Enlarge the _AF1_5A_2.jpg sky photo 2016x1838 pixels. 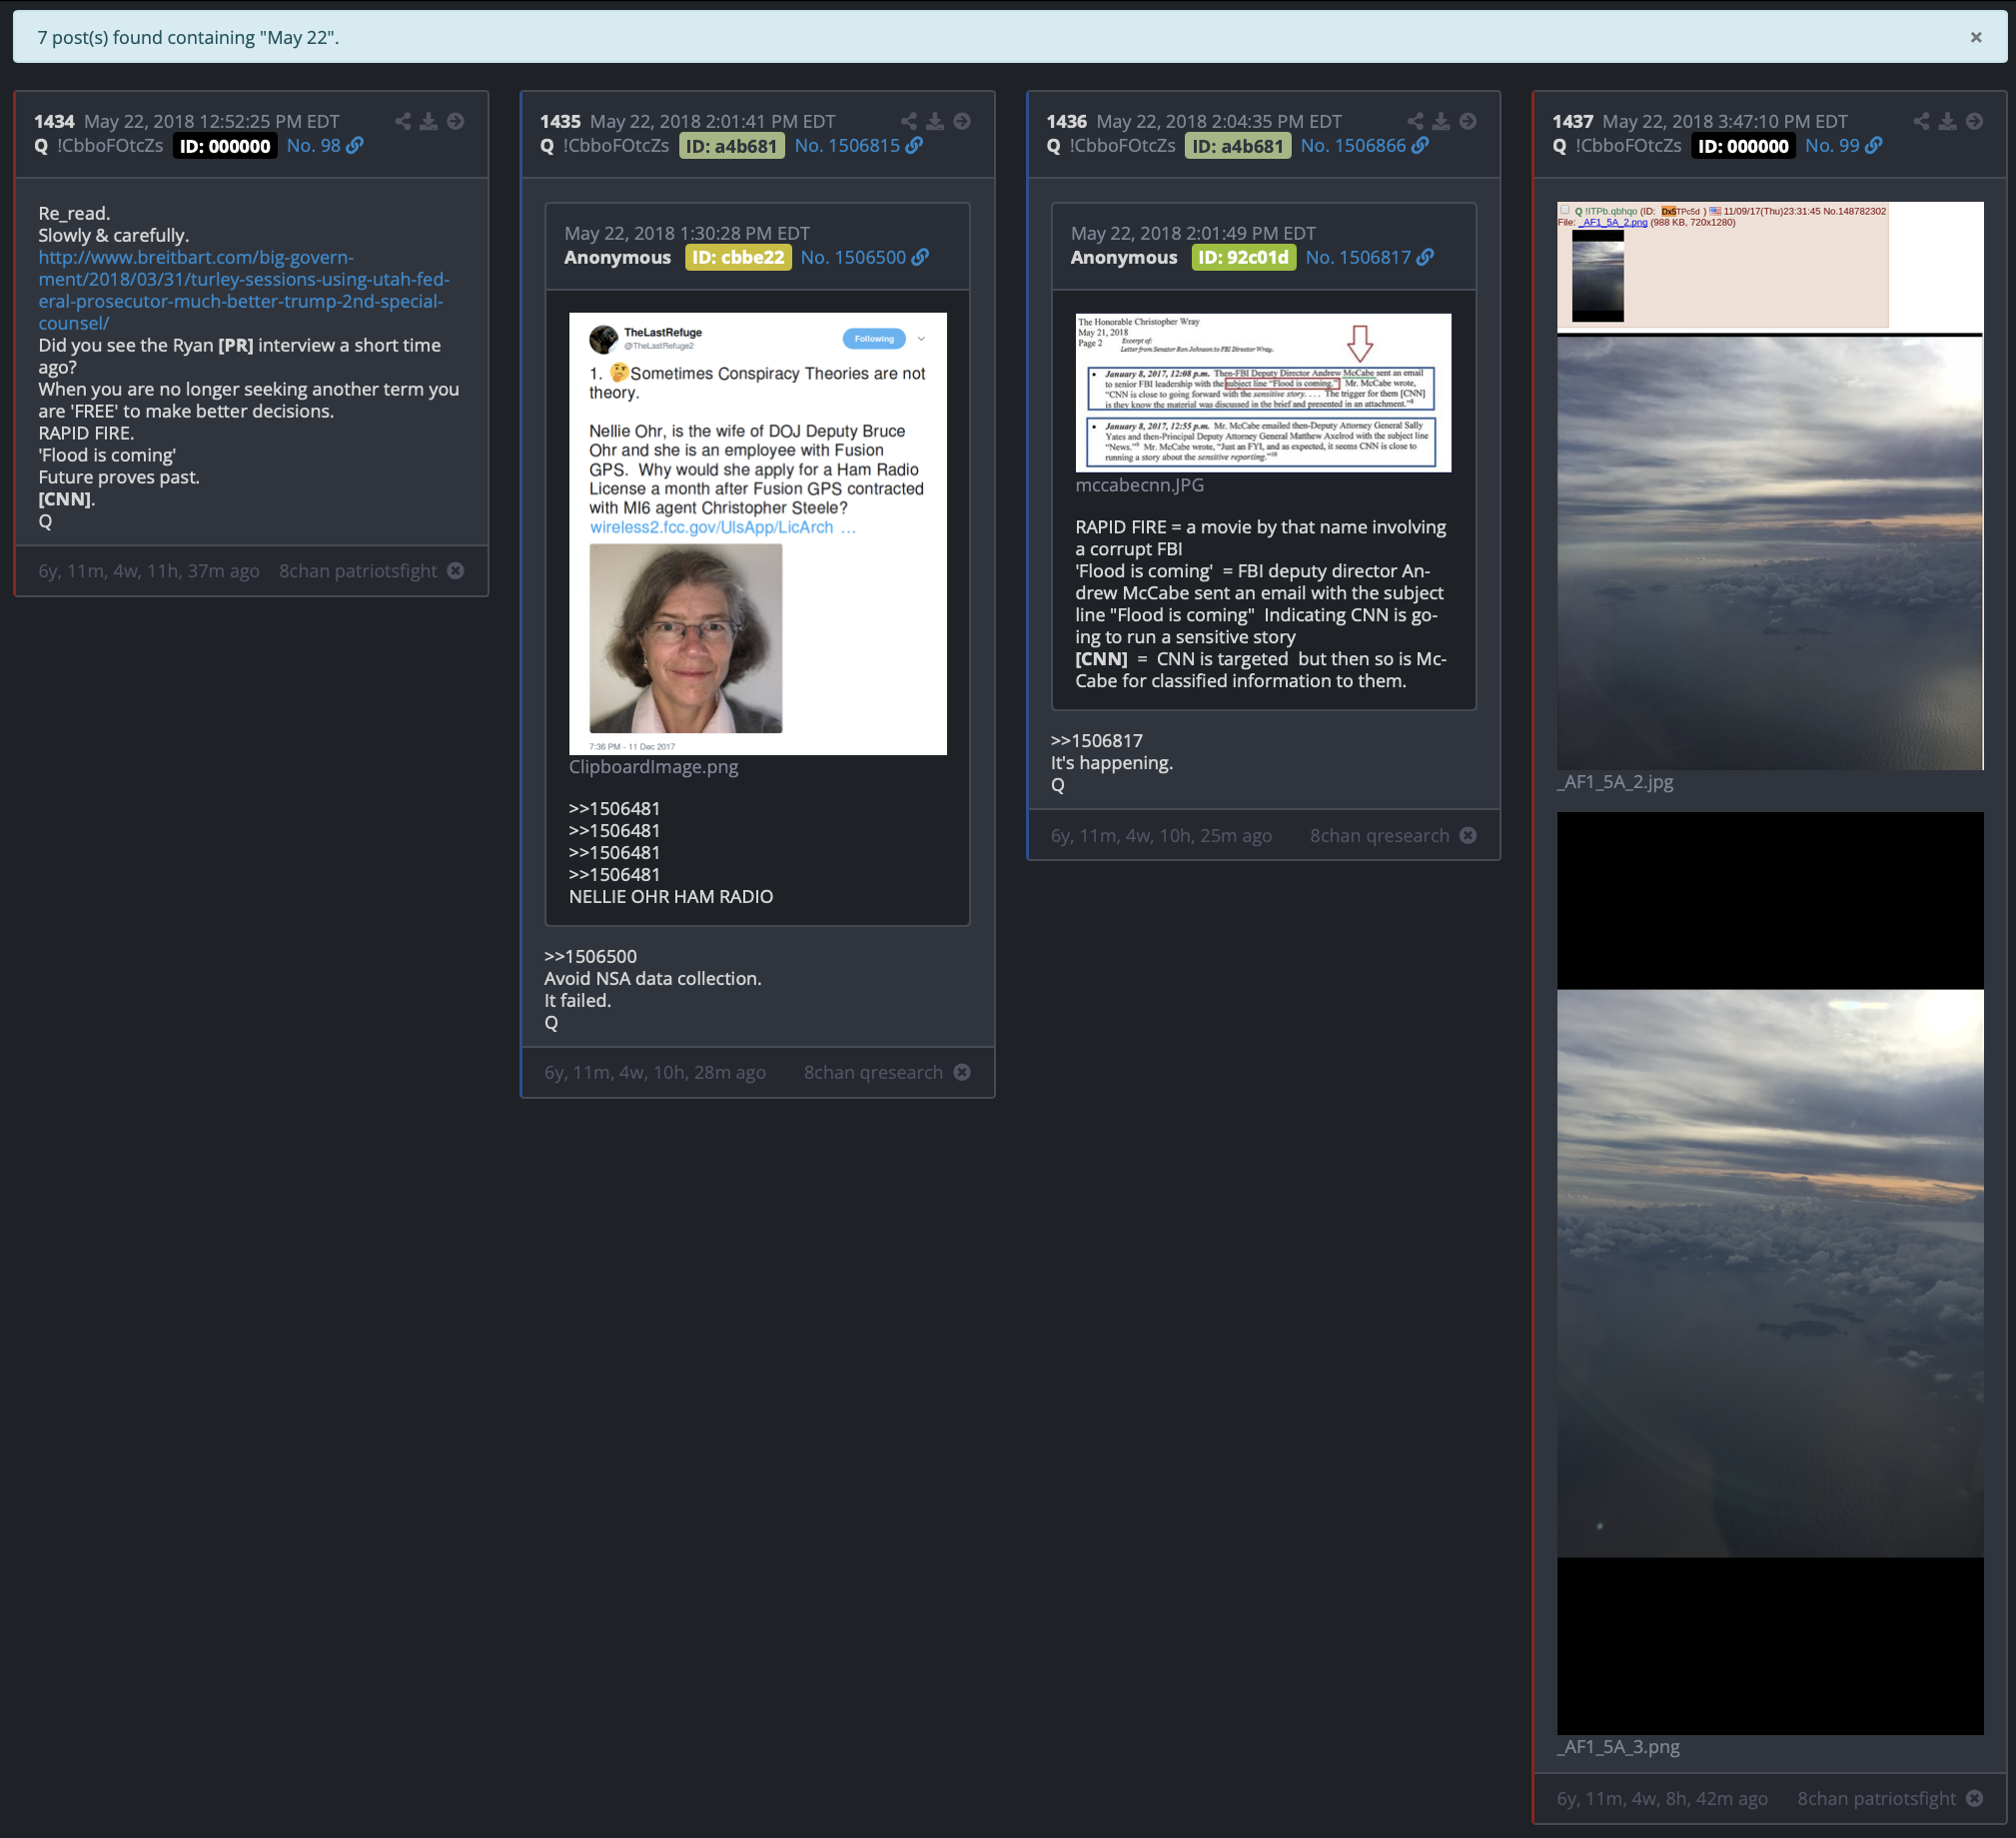click(1770, 486)
